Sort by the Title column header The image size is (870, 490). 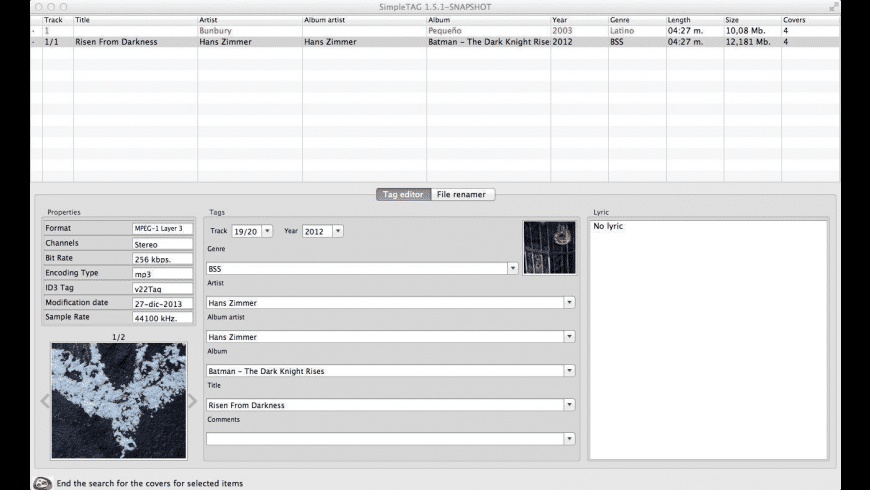click(135, 20)
